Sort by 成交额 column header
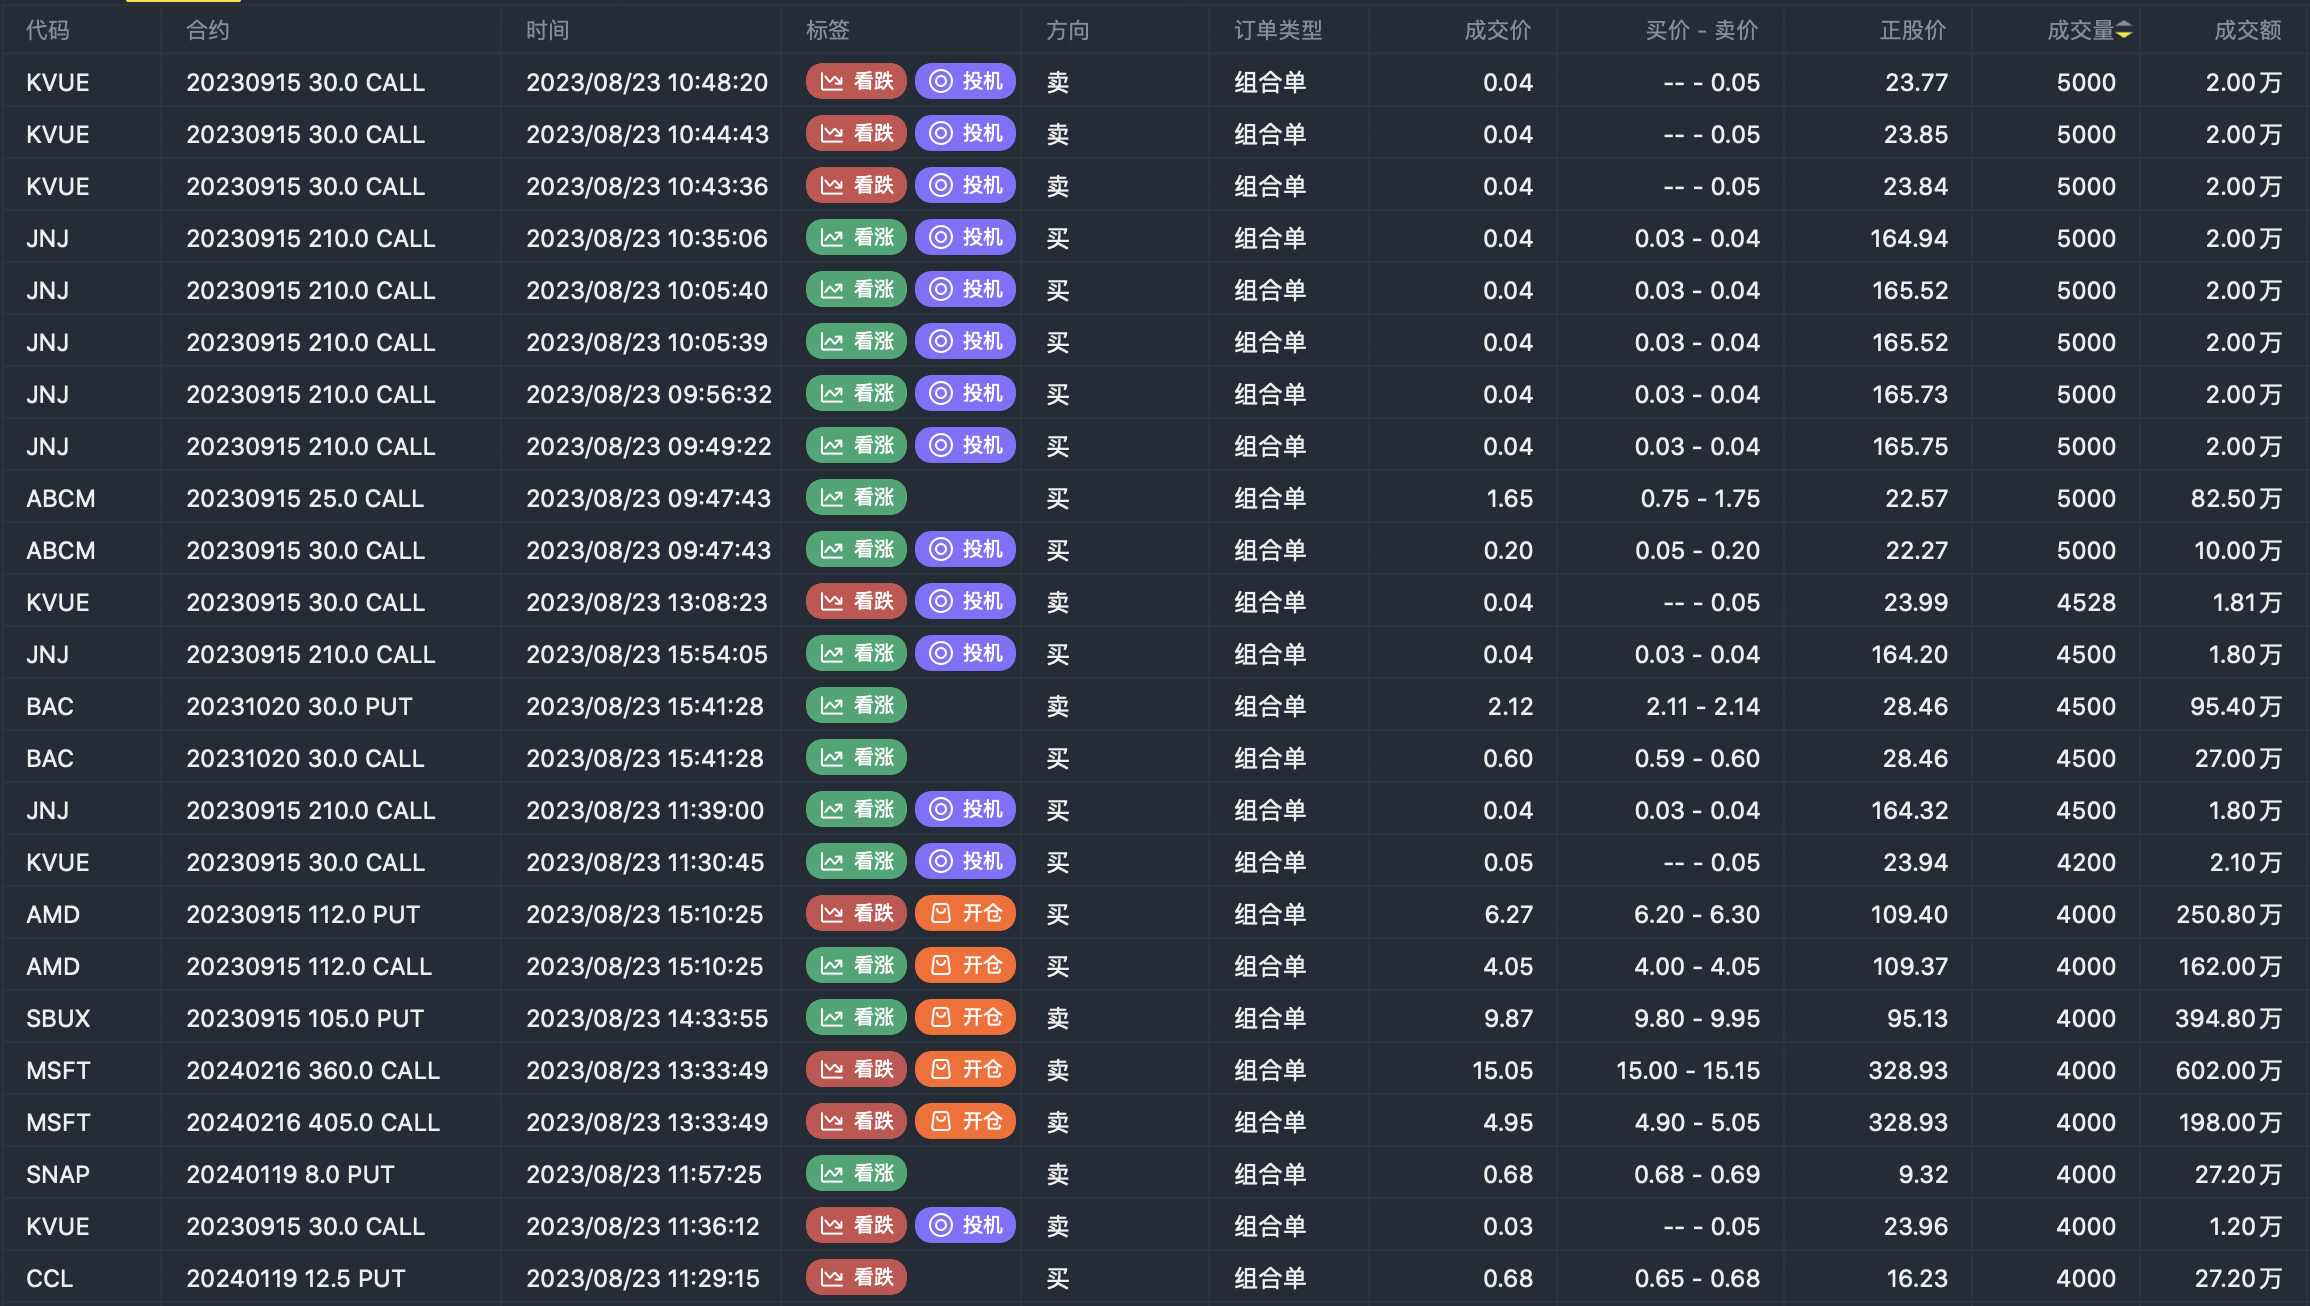Viewport: 2310px width, 1306px height. coord(2247,31)
